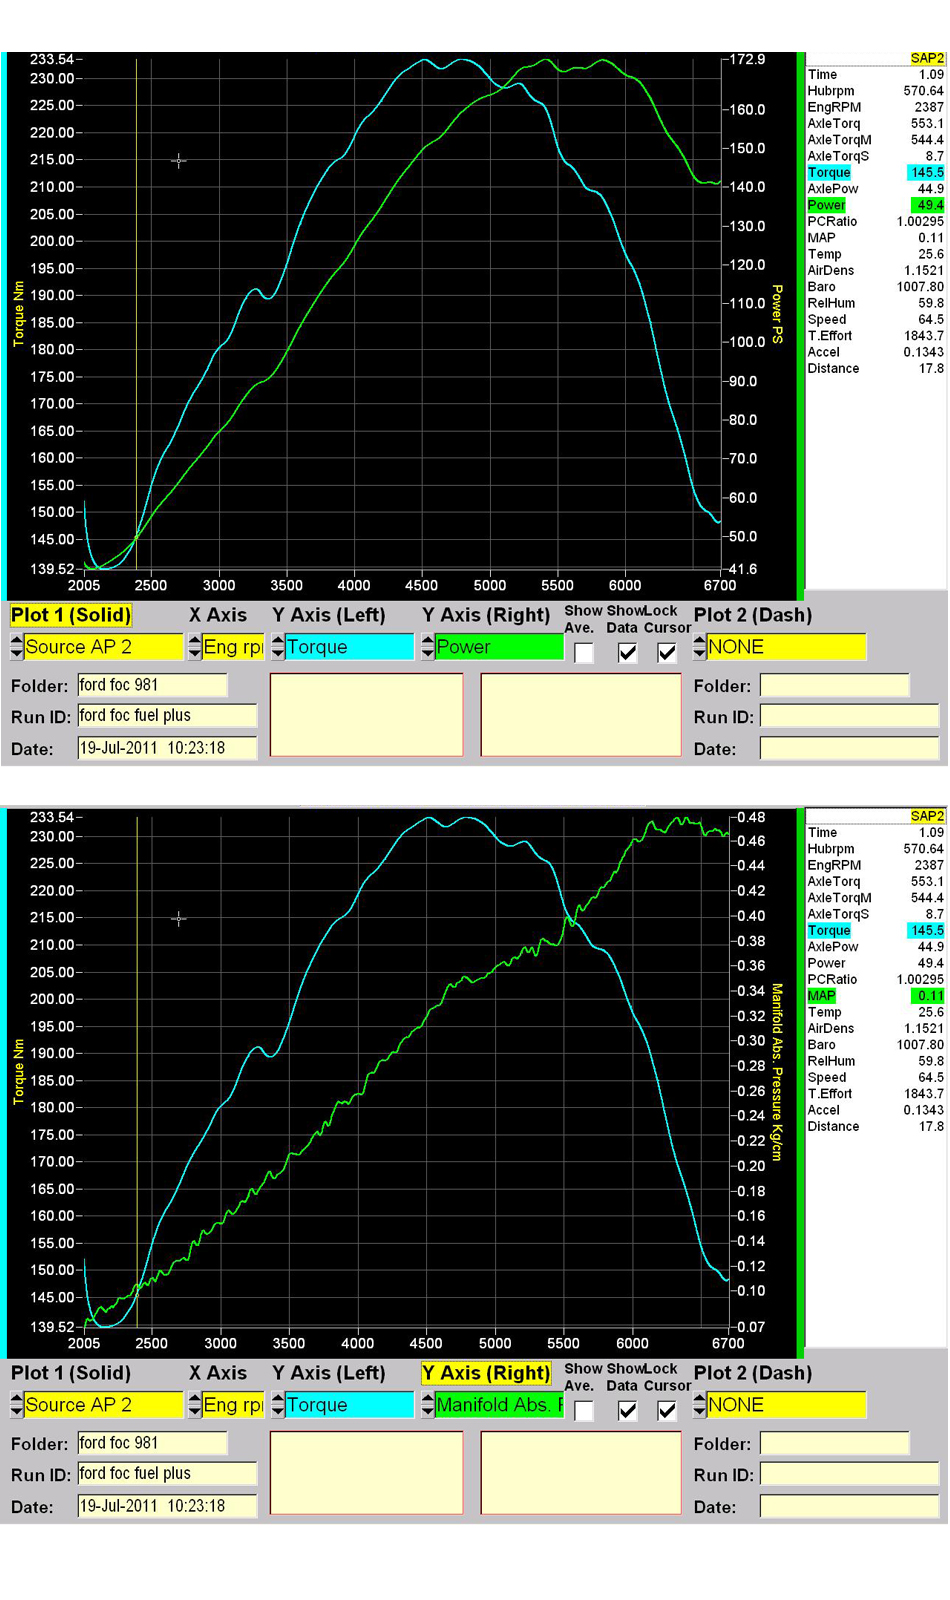Open the NONE Plot 2 field in Power plot panel

(786, 647)
